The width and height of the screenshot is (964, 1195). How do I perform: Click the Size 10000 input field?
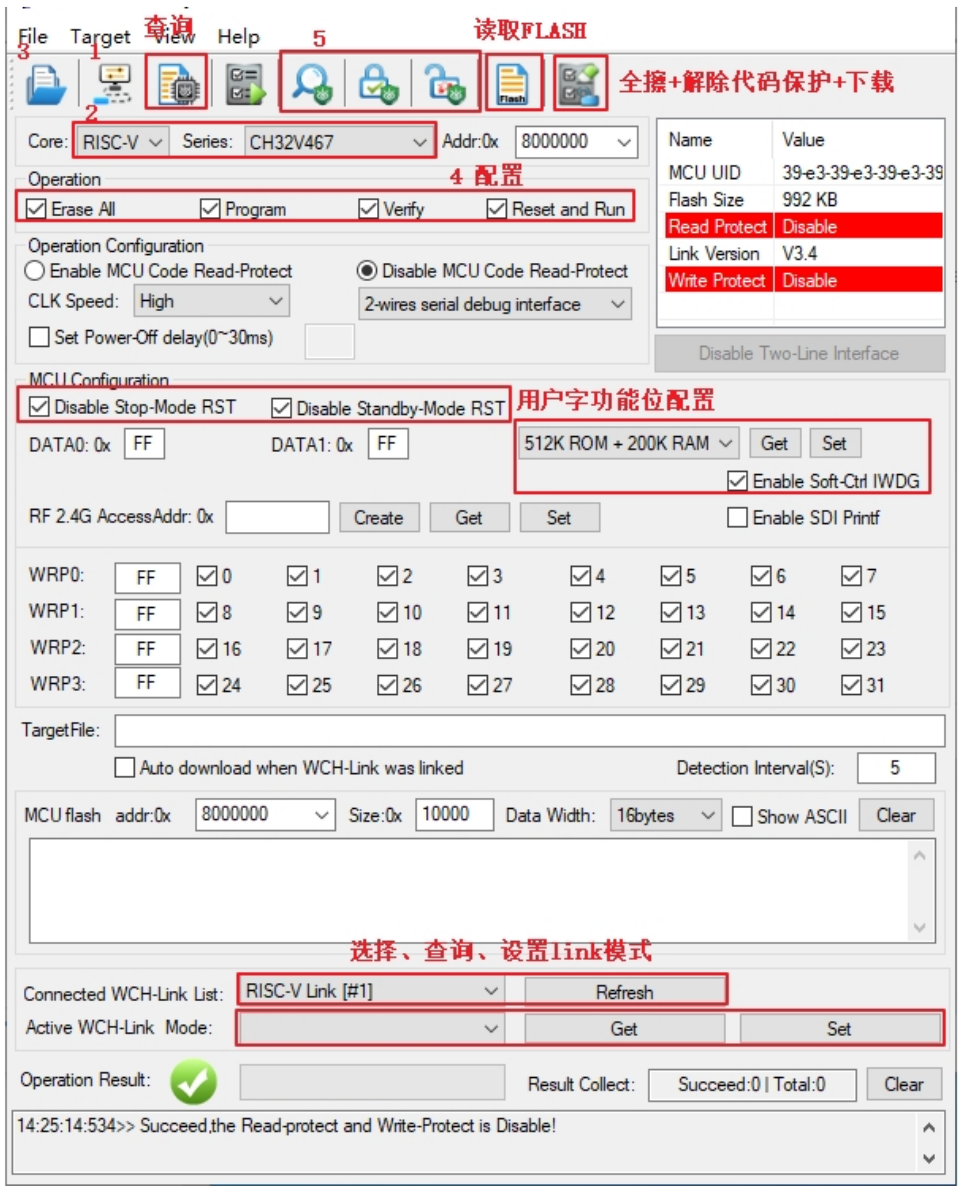click(x=455, y=815)
